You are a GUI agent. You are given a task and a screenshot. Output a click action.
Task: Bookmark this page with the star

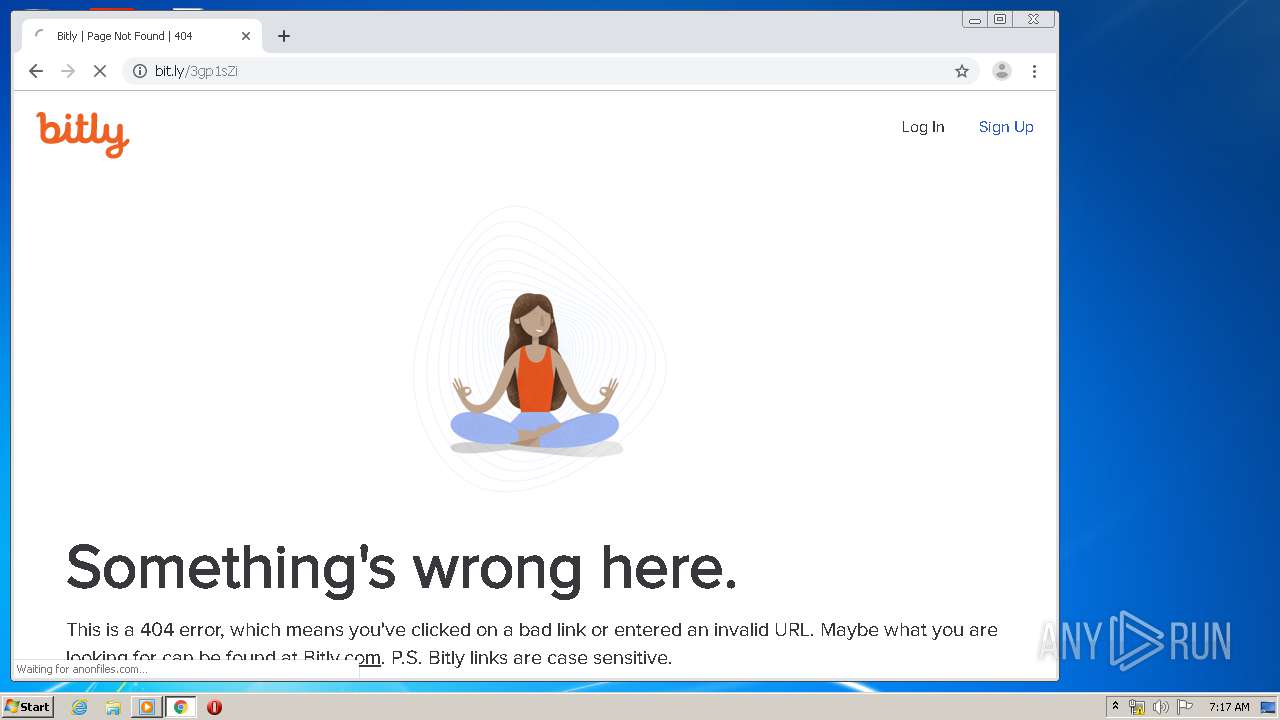coord(962,71)
